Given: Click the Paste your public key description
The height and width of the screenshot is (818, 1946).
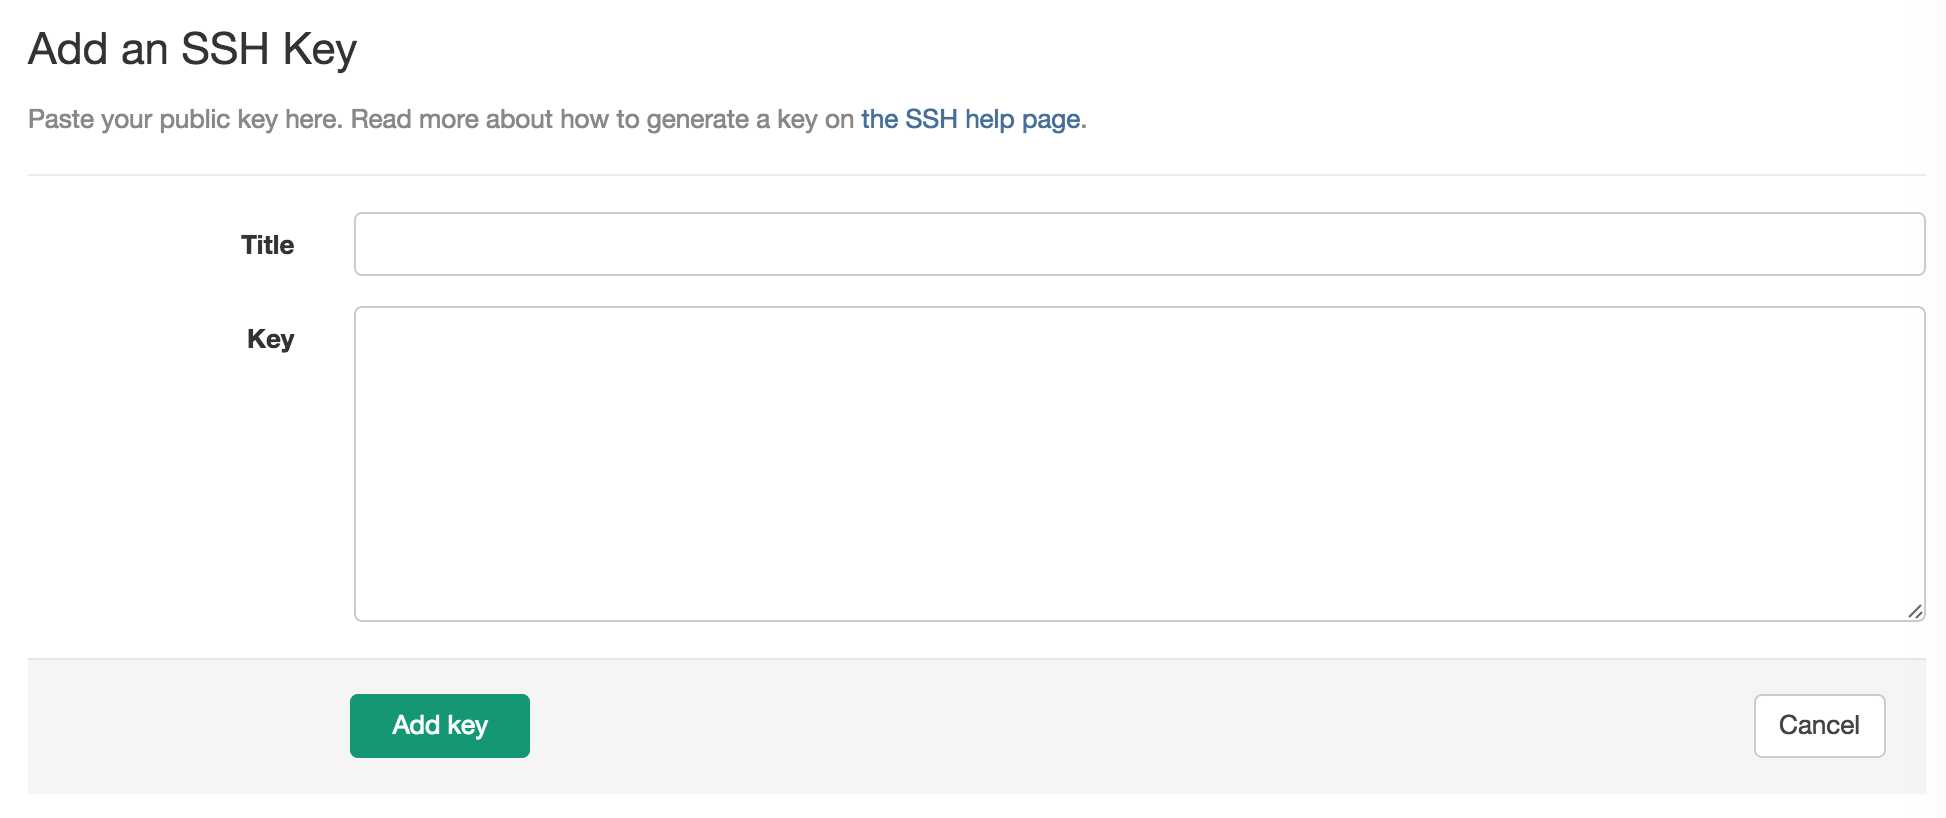Looking at the screenshot, I should pyautogui.click(x=557, y=119).
